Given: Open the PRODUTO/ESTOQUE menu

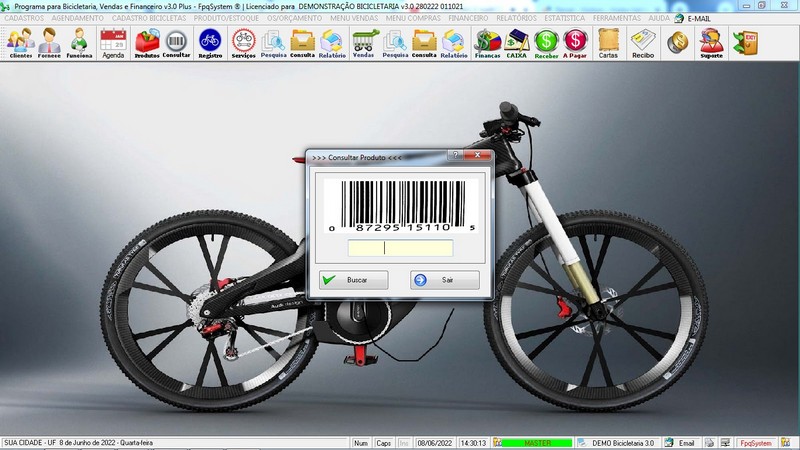Looking at the screenshot, I should click(226, 18).
